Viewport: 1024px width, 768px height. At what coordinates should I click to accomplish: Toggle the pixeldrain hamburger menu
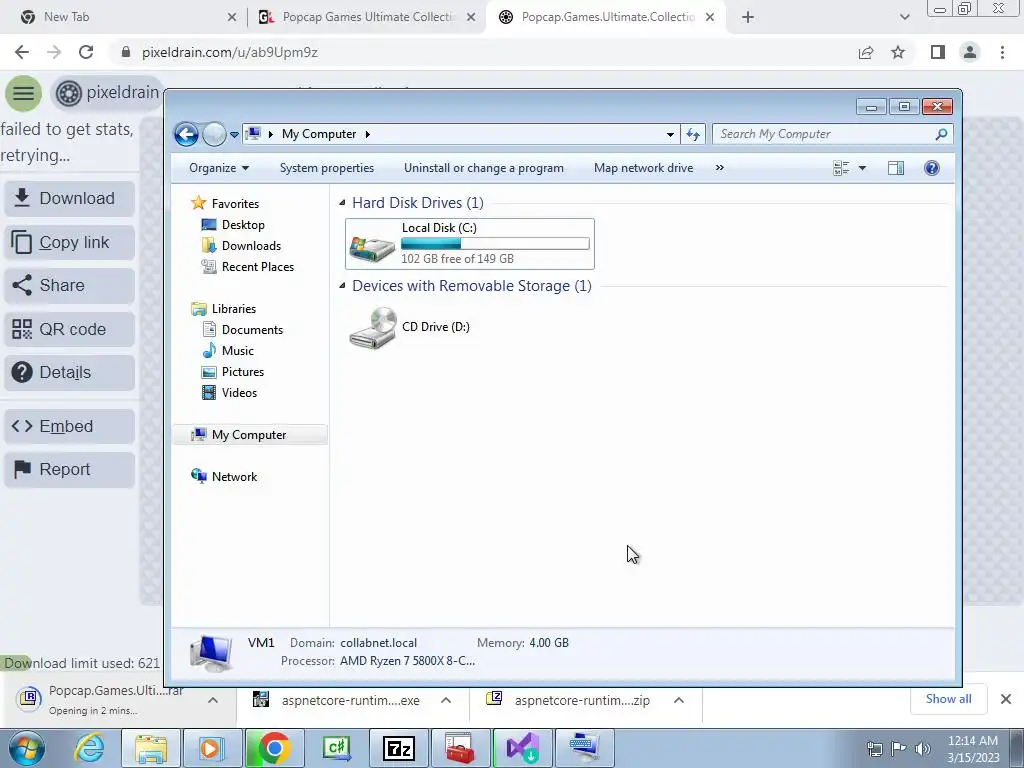click(x=24, y=93)
